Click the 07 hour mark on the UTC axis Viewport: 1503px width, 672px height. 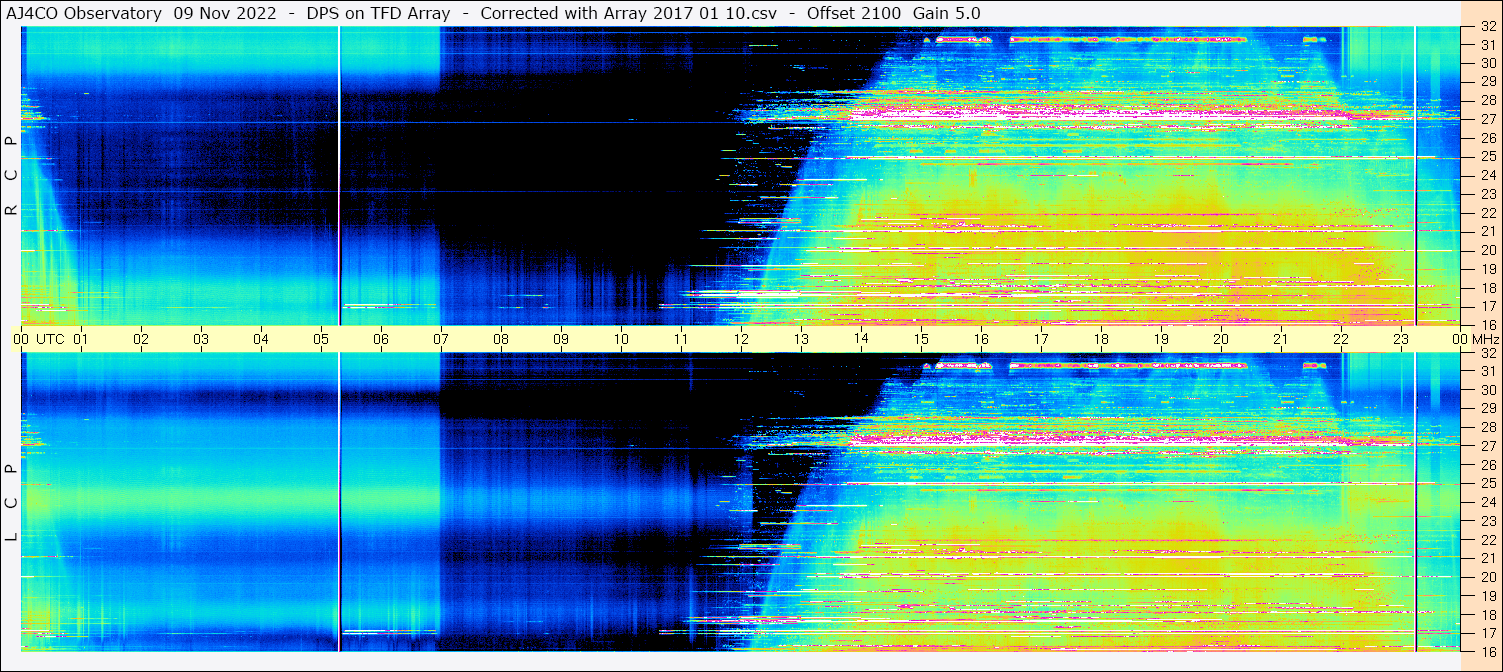pyautogui.click(x=441, y=339)
